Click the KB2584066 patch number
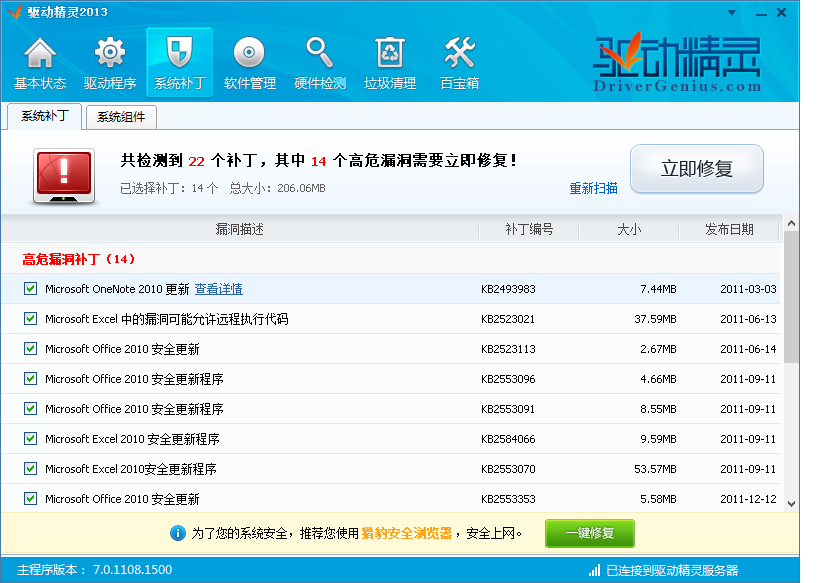 point(508,439)
